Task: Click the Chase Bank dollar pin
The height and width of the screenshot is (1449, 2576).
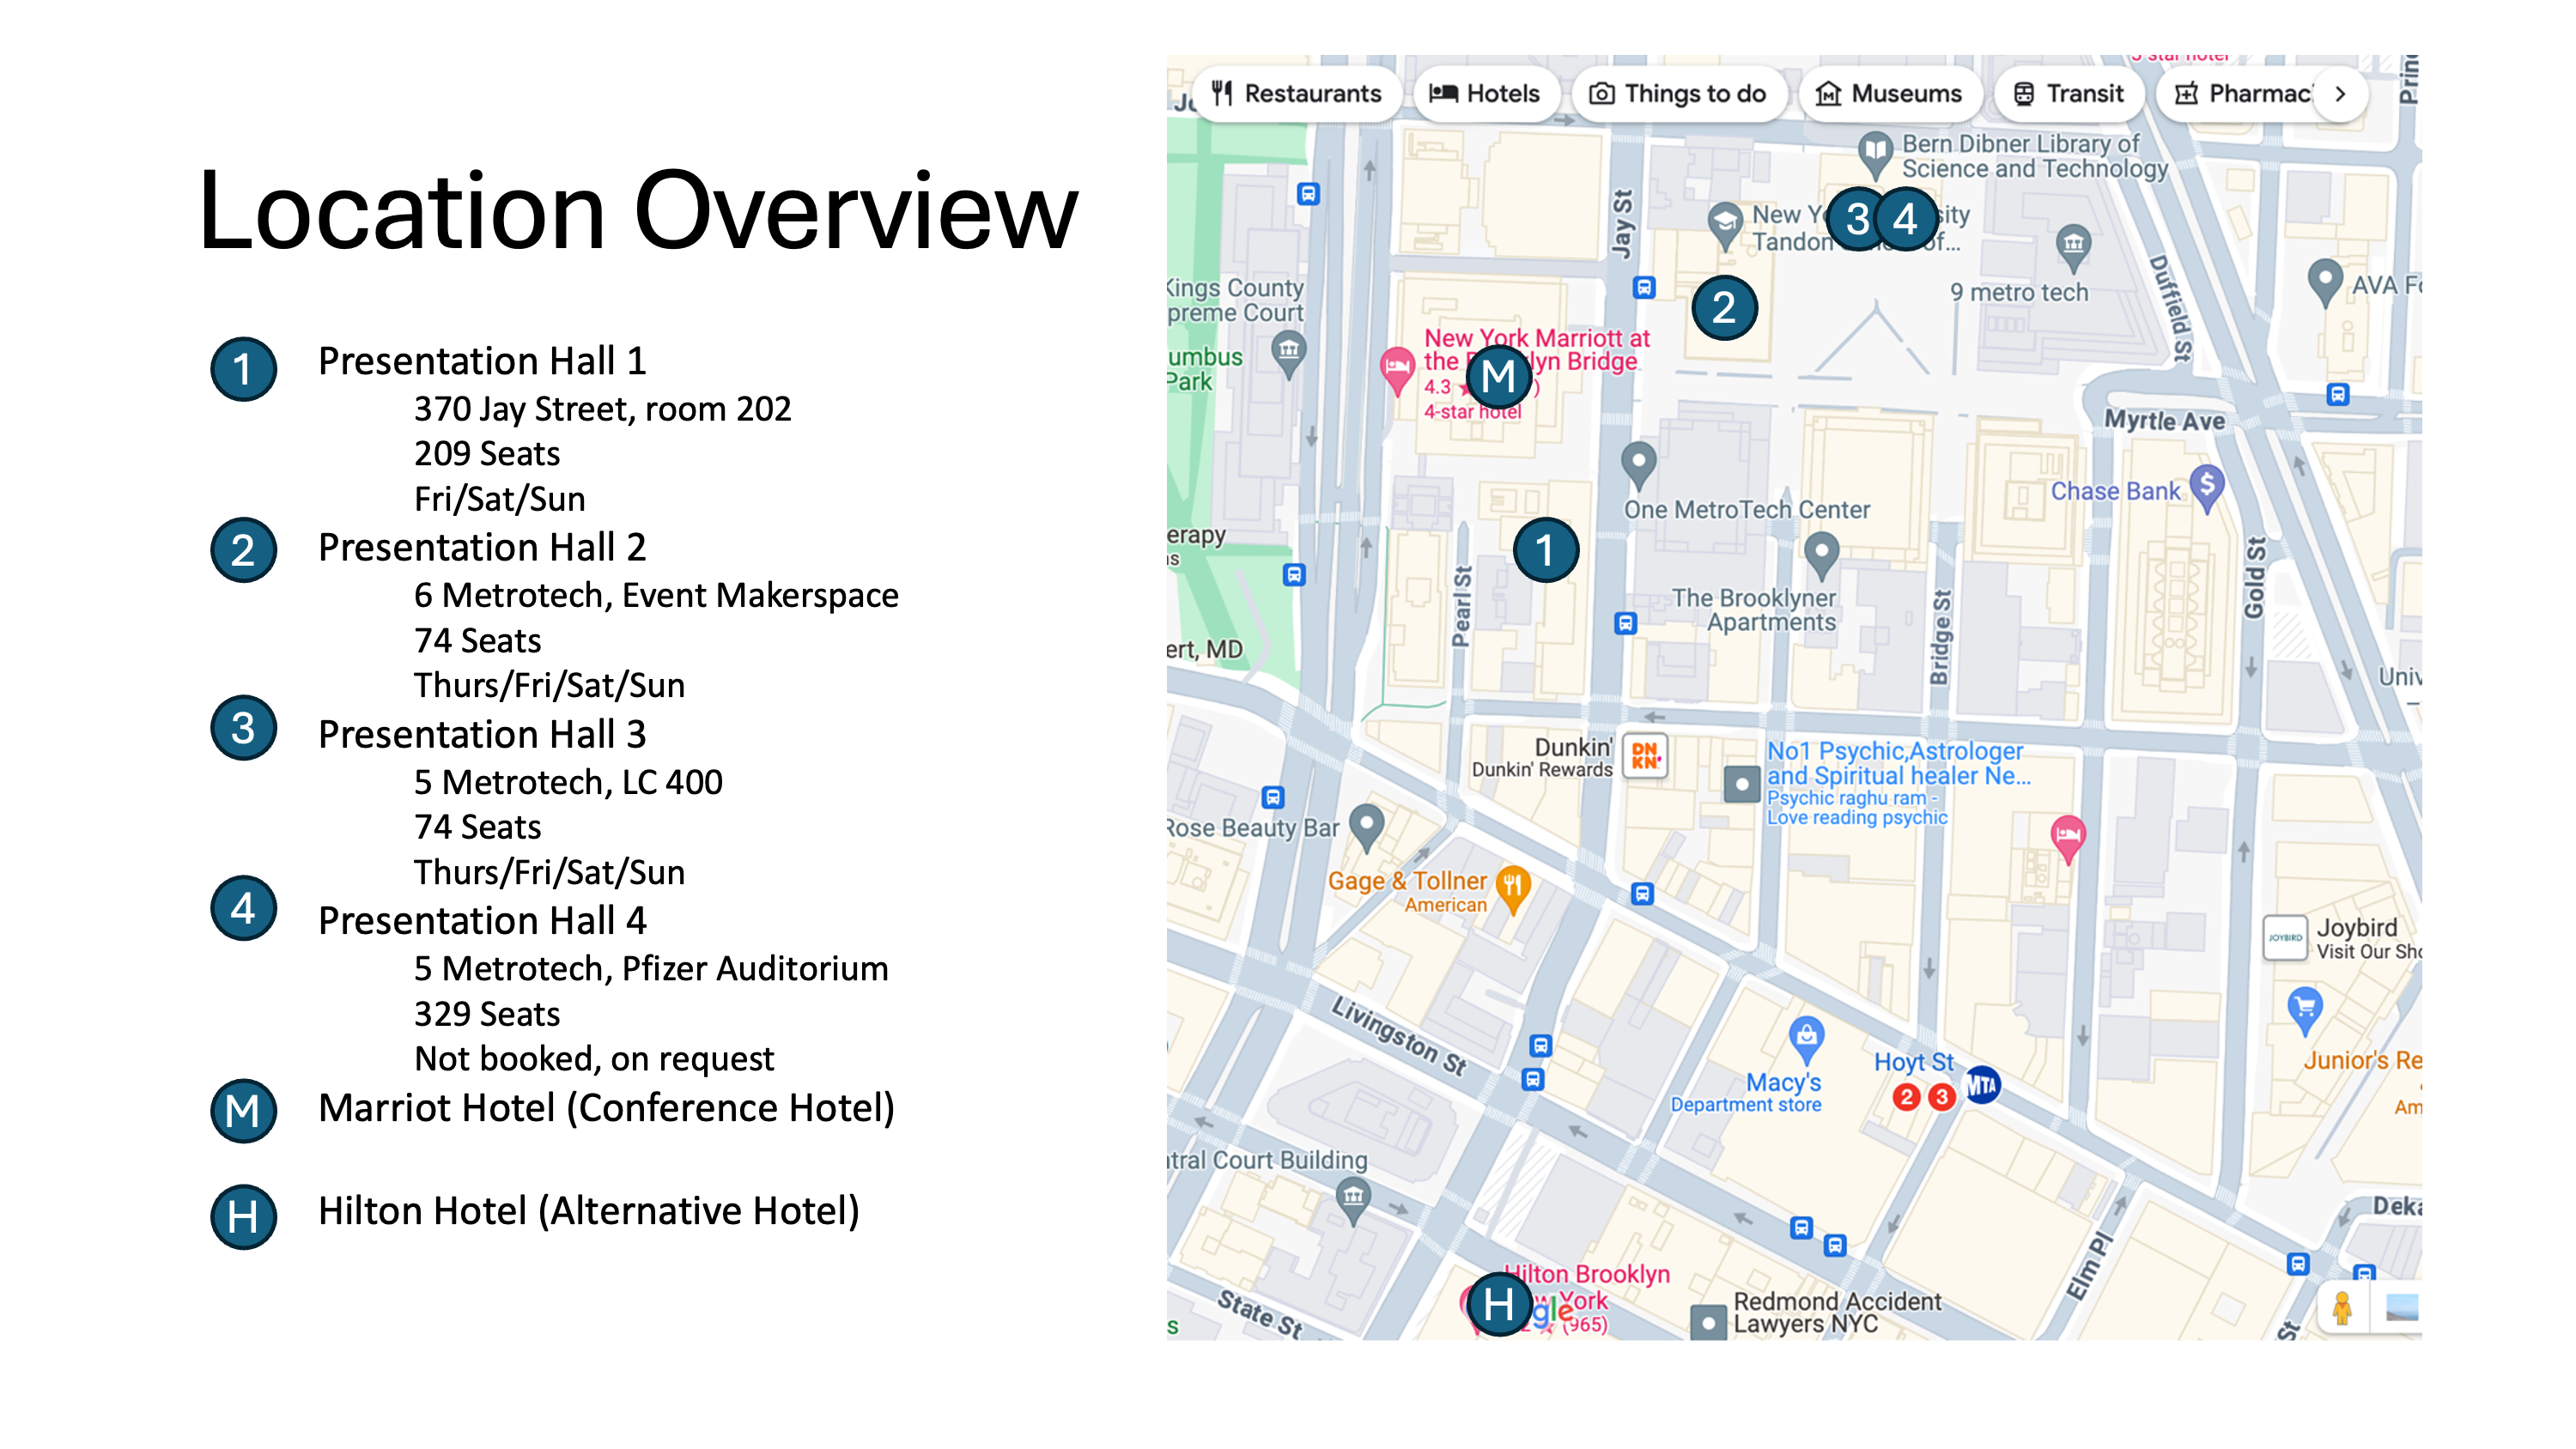Action: tap(2207, 486)
